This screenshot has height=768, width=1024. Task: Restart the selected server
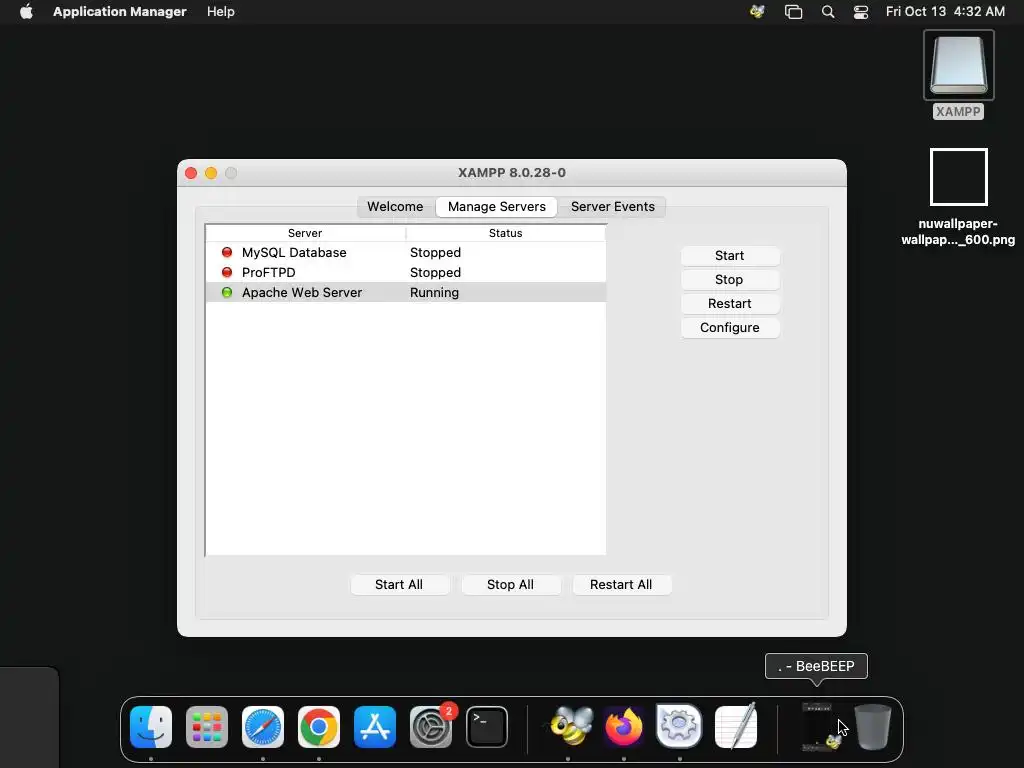(x=729, y=304)
